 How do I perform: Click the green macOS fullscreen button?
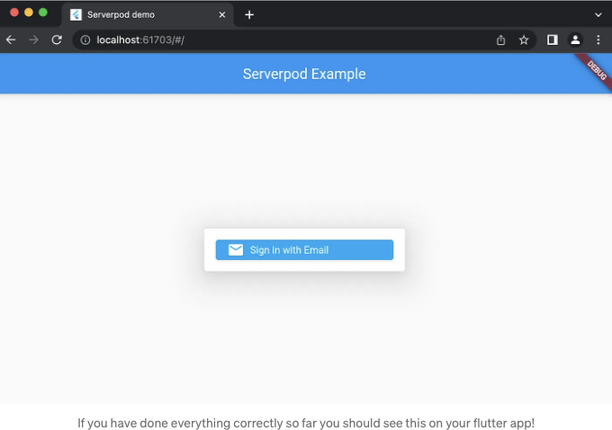[x=43, y=12]
